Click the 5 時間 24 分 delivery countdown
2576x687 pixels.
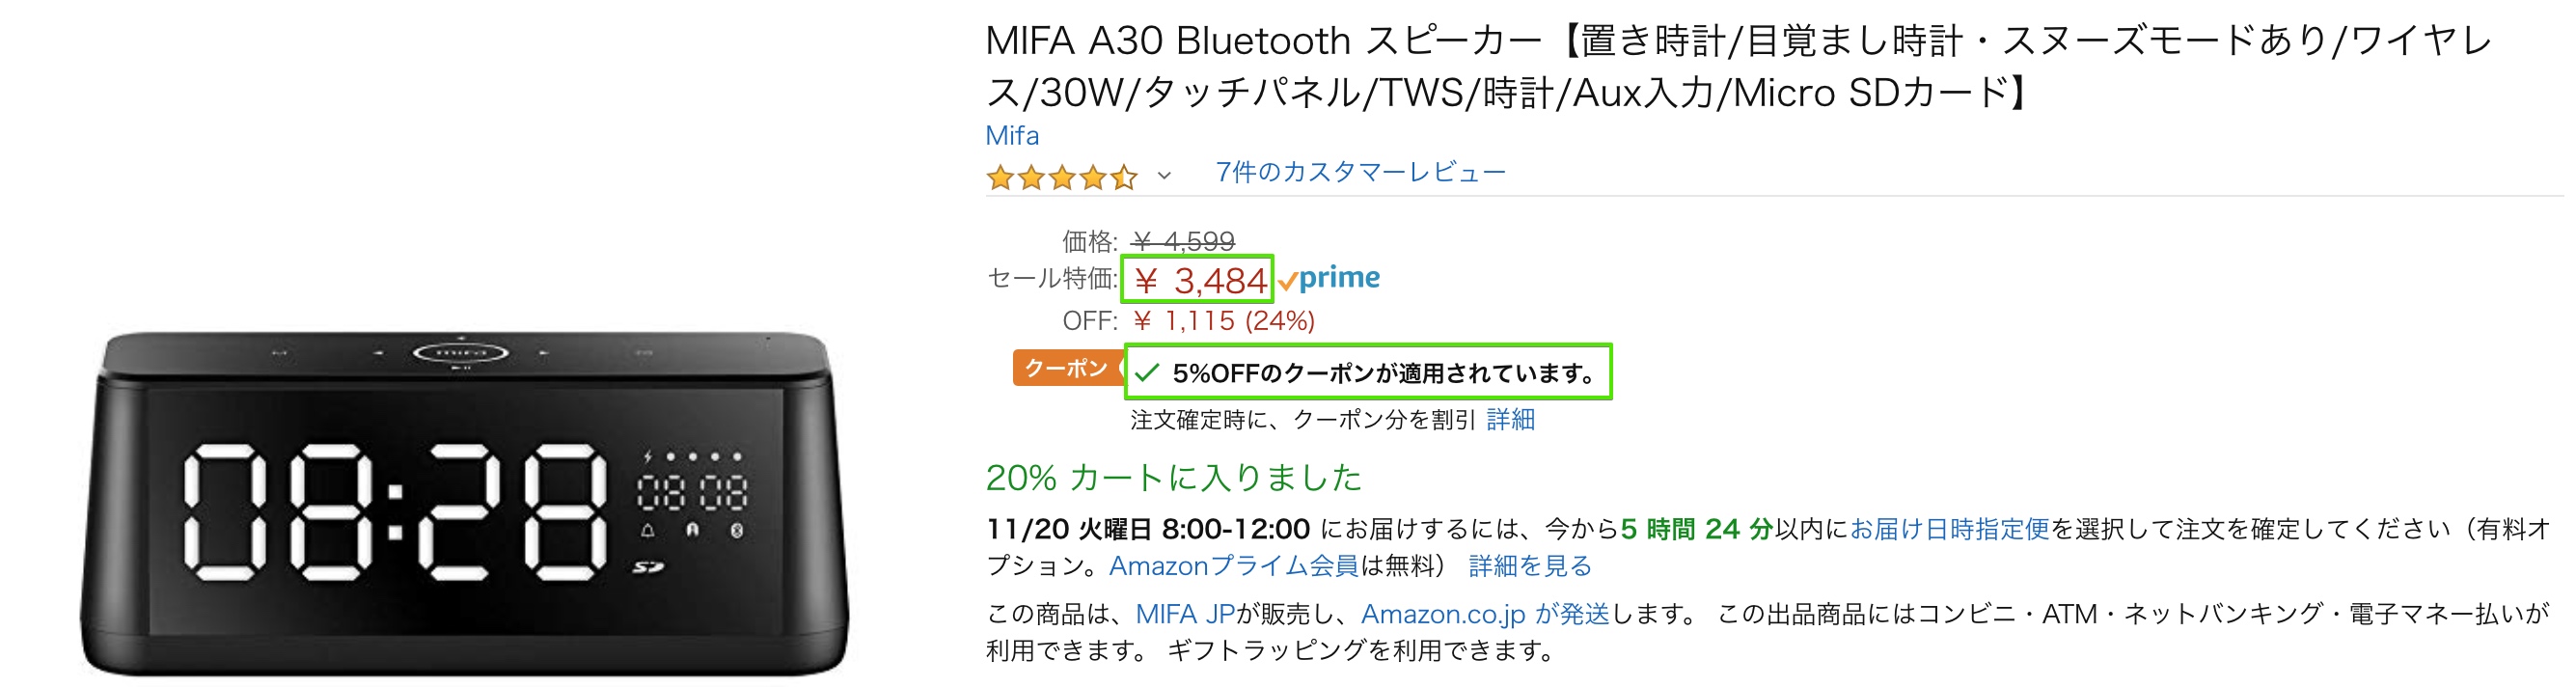tap(1695, 529)
